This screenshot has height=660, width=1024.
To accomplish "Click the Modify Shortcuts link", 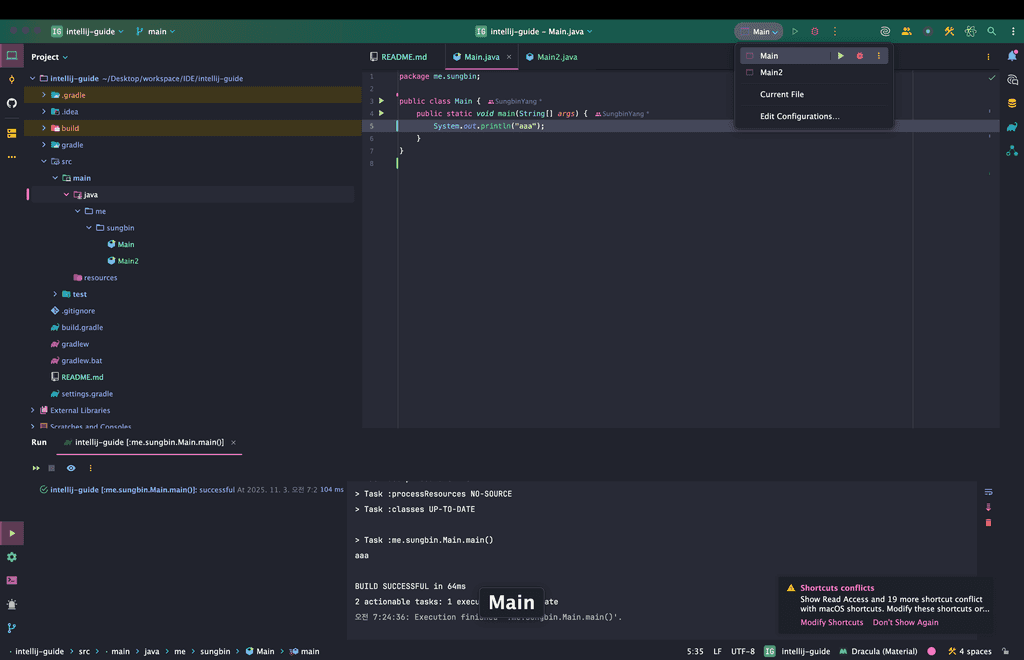I will 831,622.
